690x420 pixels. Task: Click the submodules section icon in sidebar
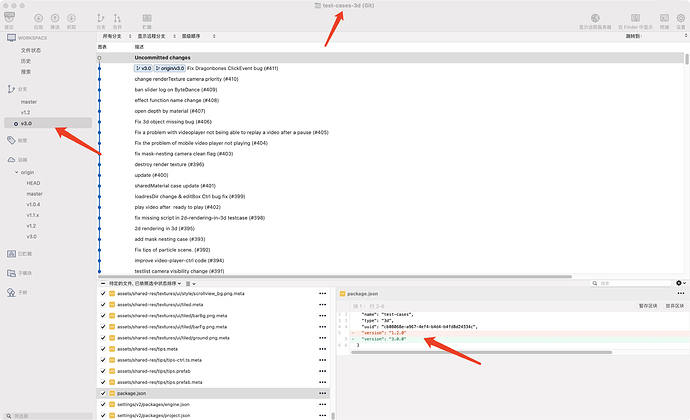11,273
